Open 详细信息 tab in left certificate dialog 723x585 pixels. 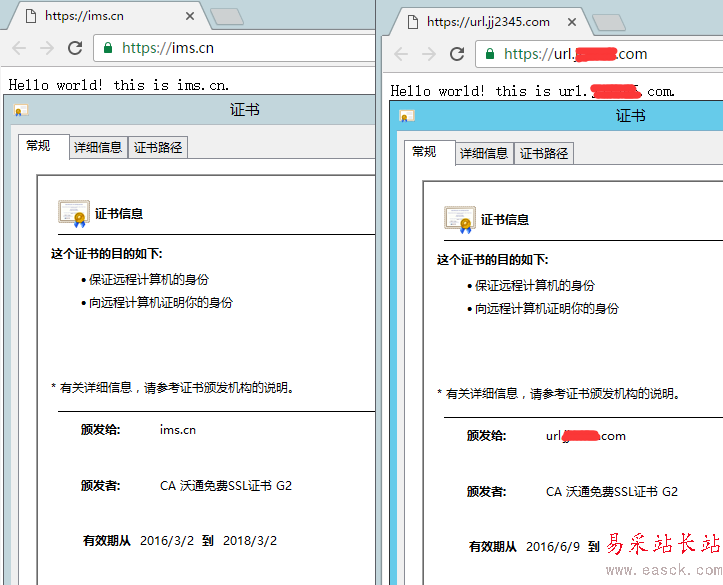point(98,148)
